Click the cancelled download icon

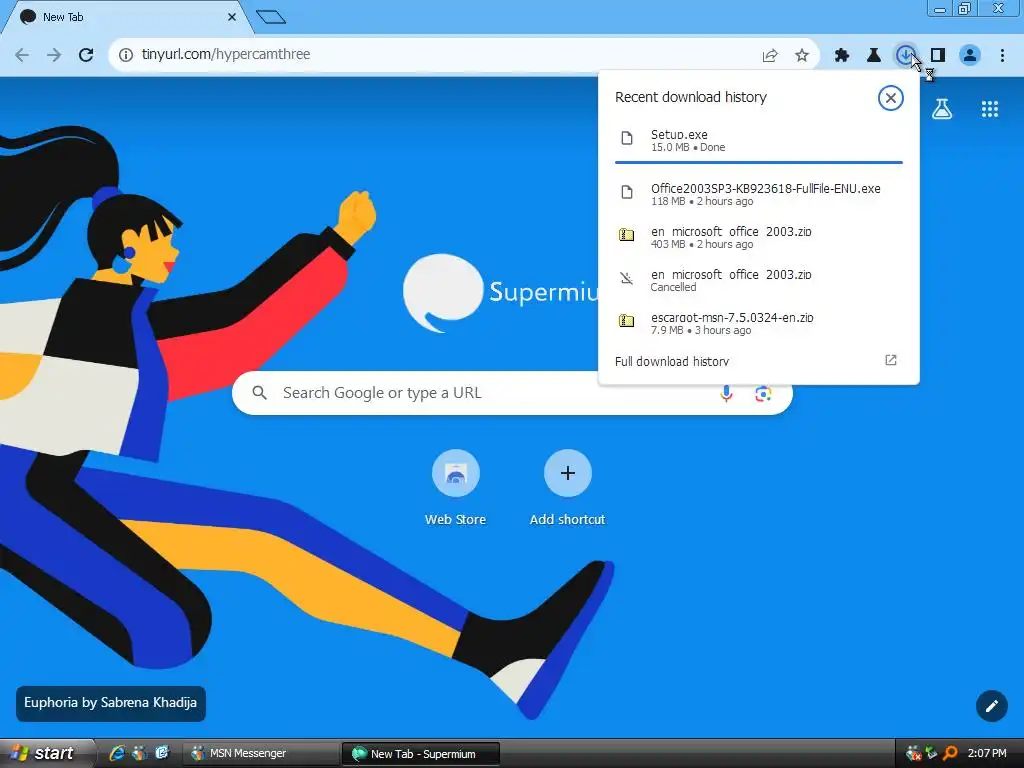627,278
